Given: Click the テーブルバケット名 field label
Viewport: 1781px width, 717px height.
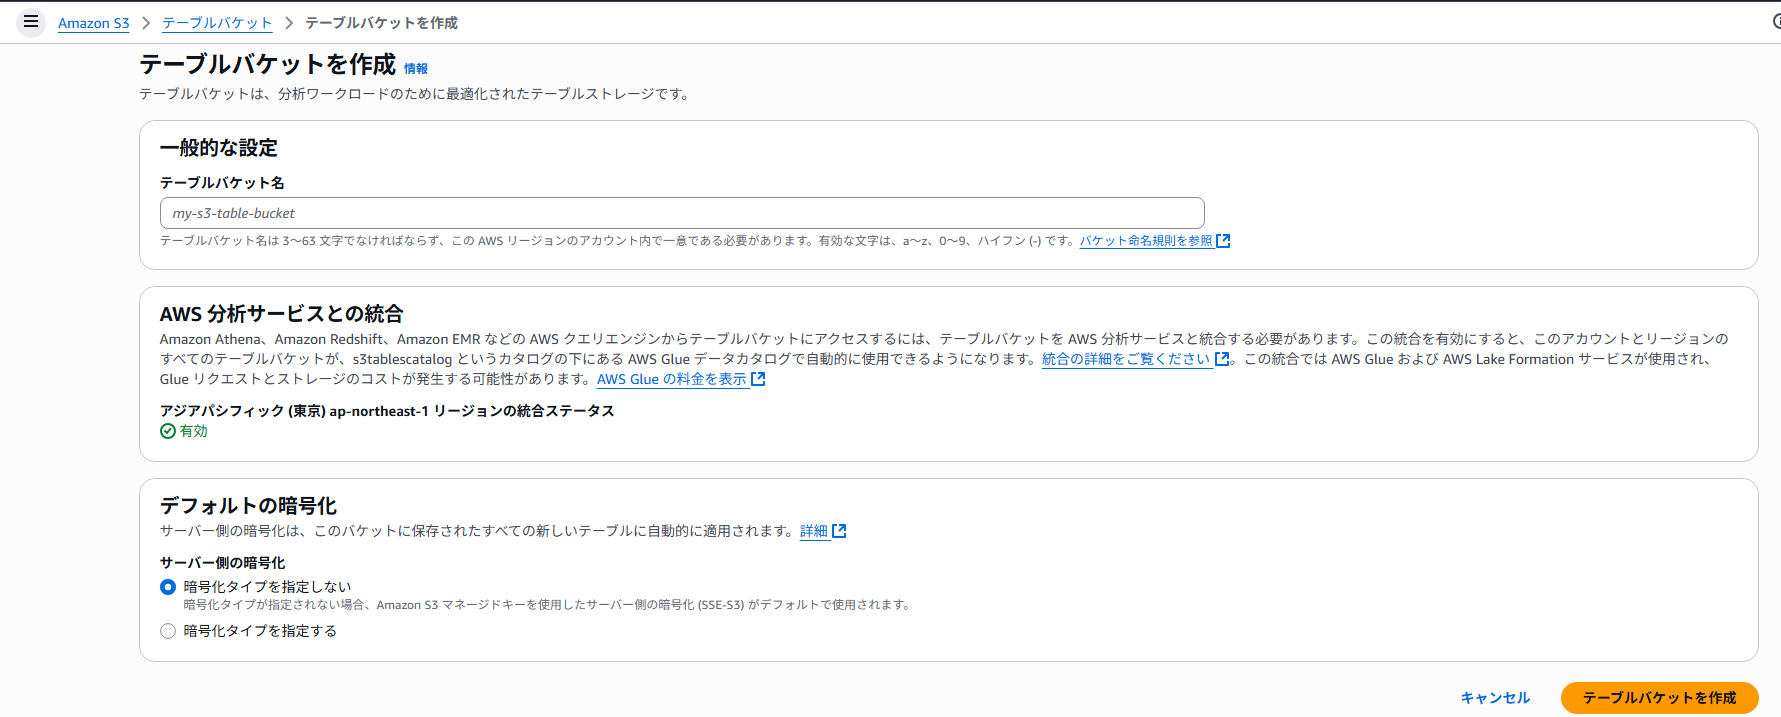Looking at the screenshot, I should (222, 183).
